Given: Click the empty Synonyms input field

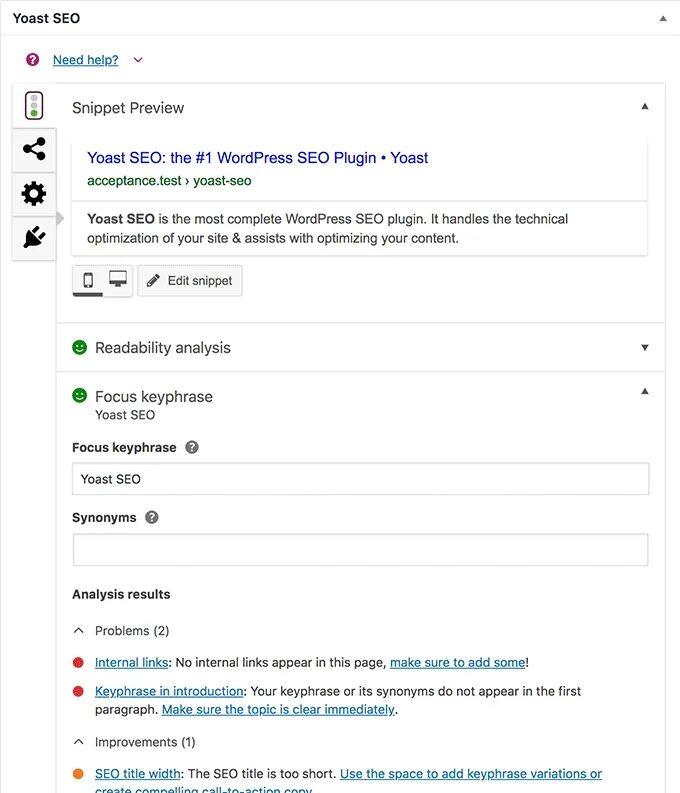Looking at the screenshot, I should (x=360, y=550).
